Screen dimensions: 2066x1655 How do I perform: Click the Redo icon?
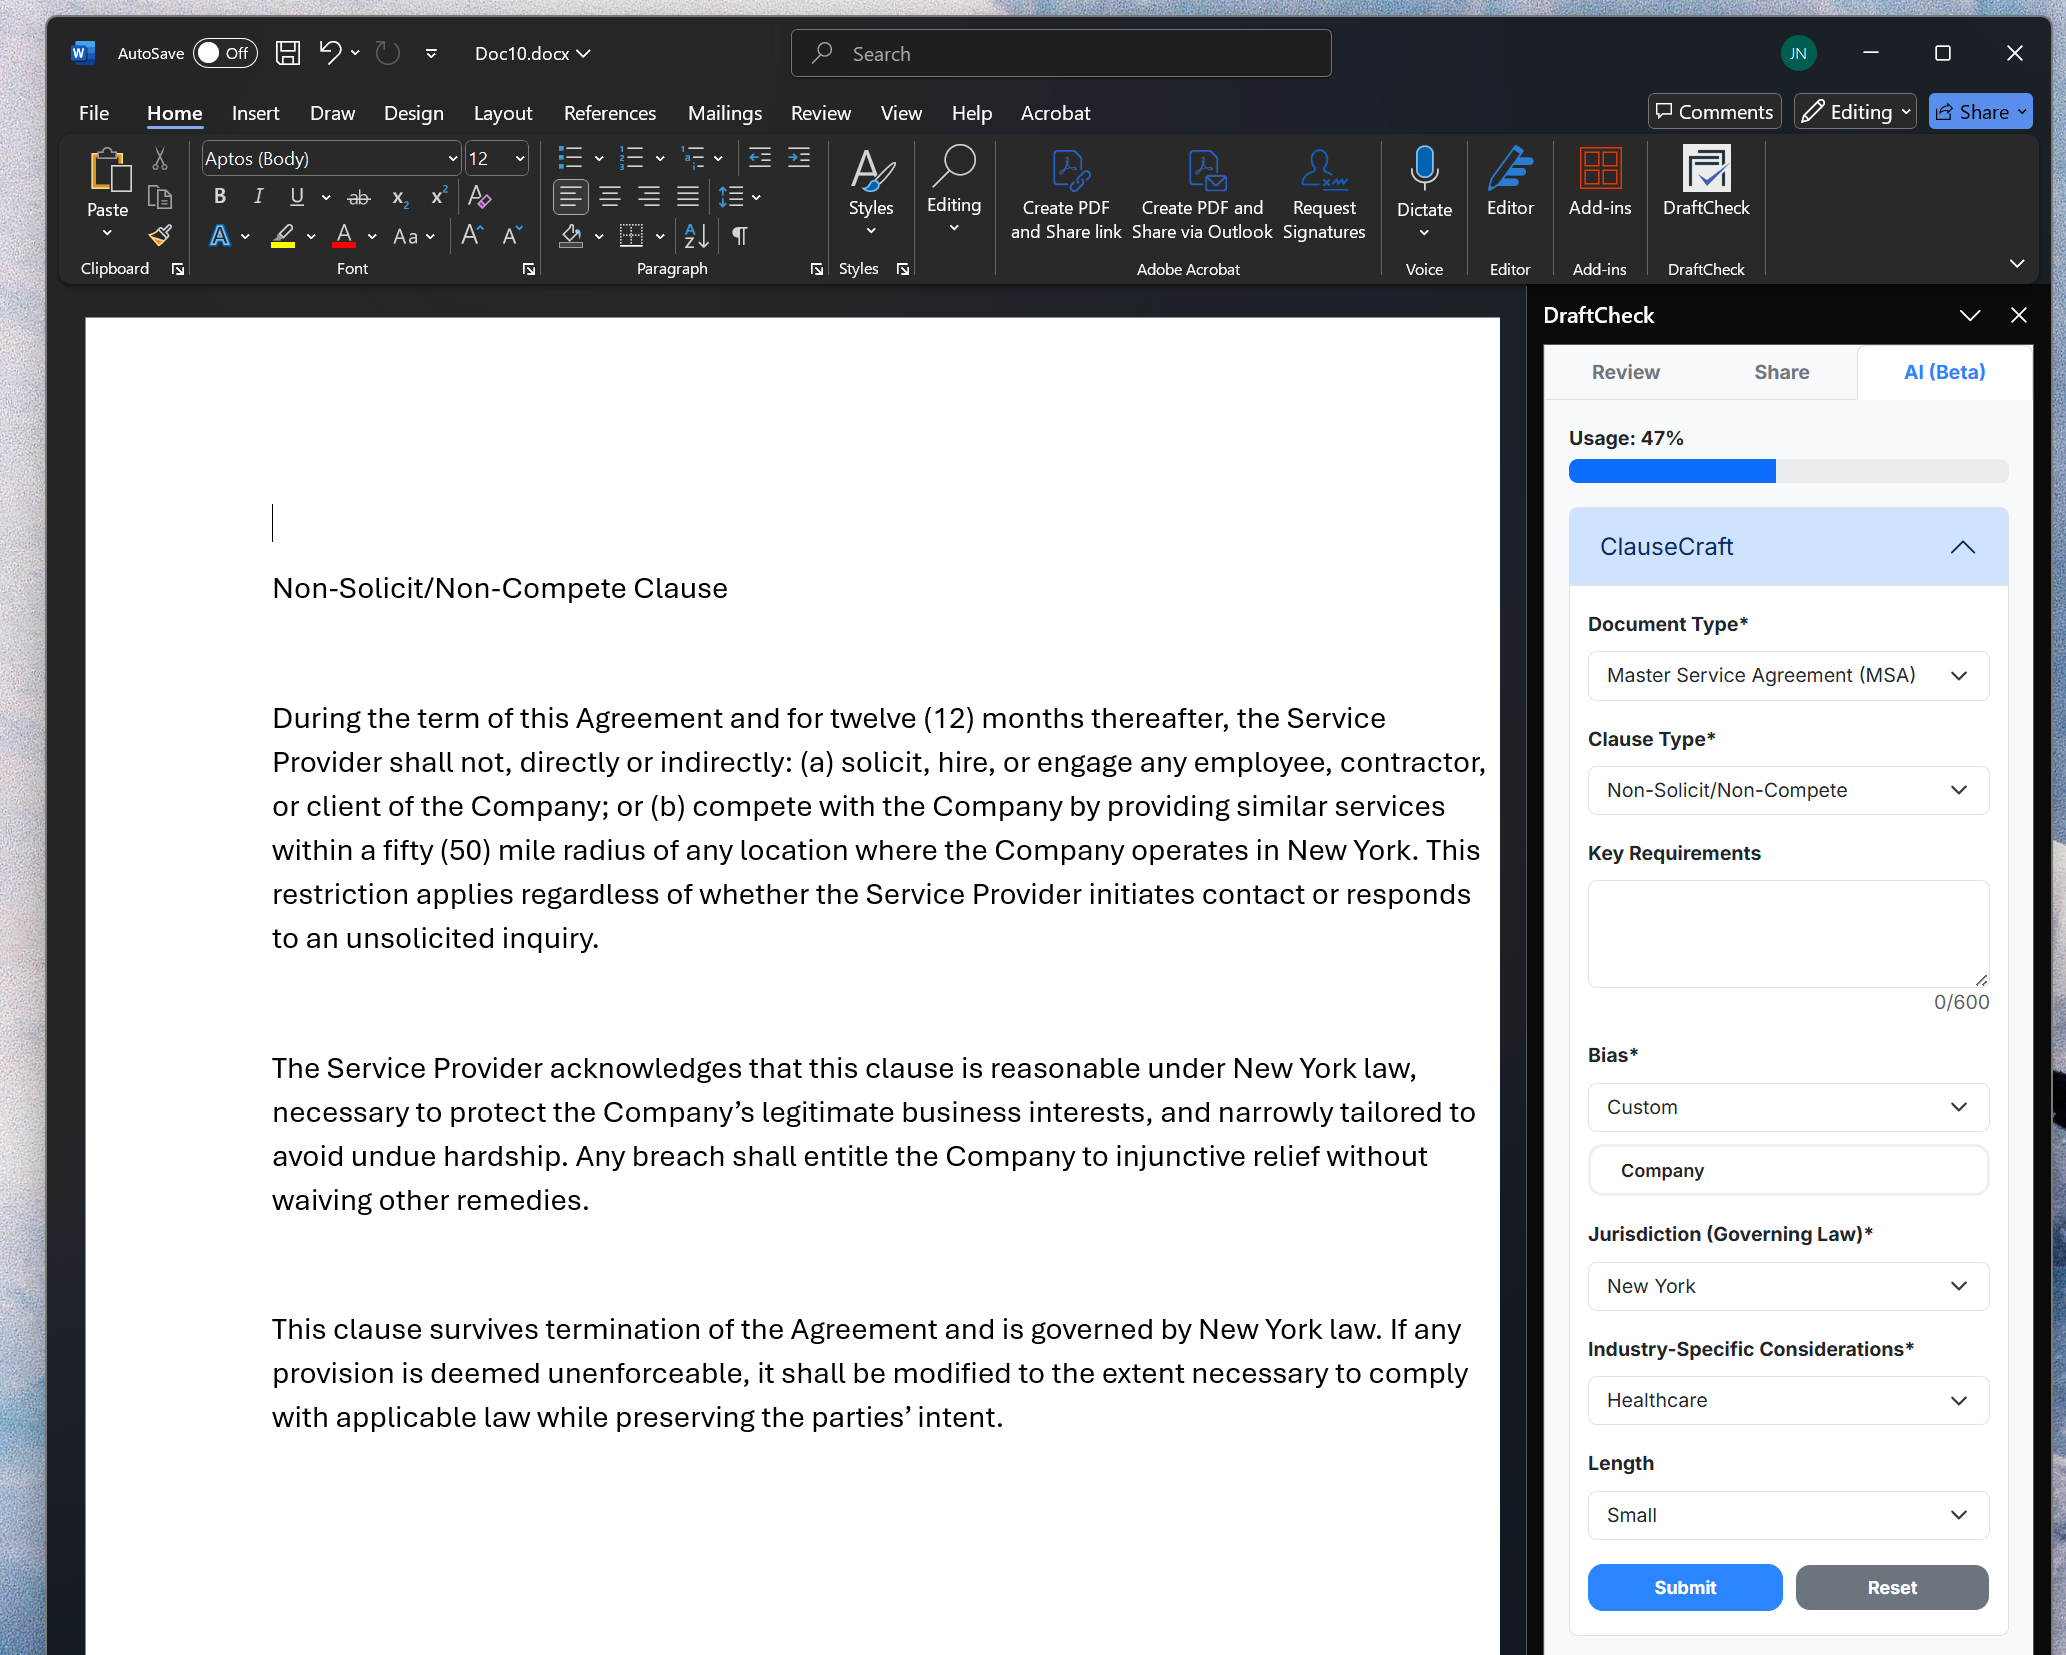pyautogui.click(x=388, y=53)
